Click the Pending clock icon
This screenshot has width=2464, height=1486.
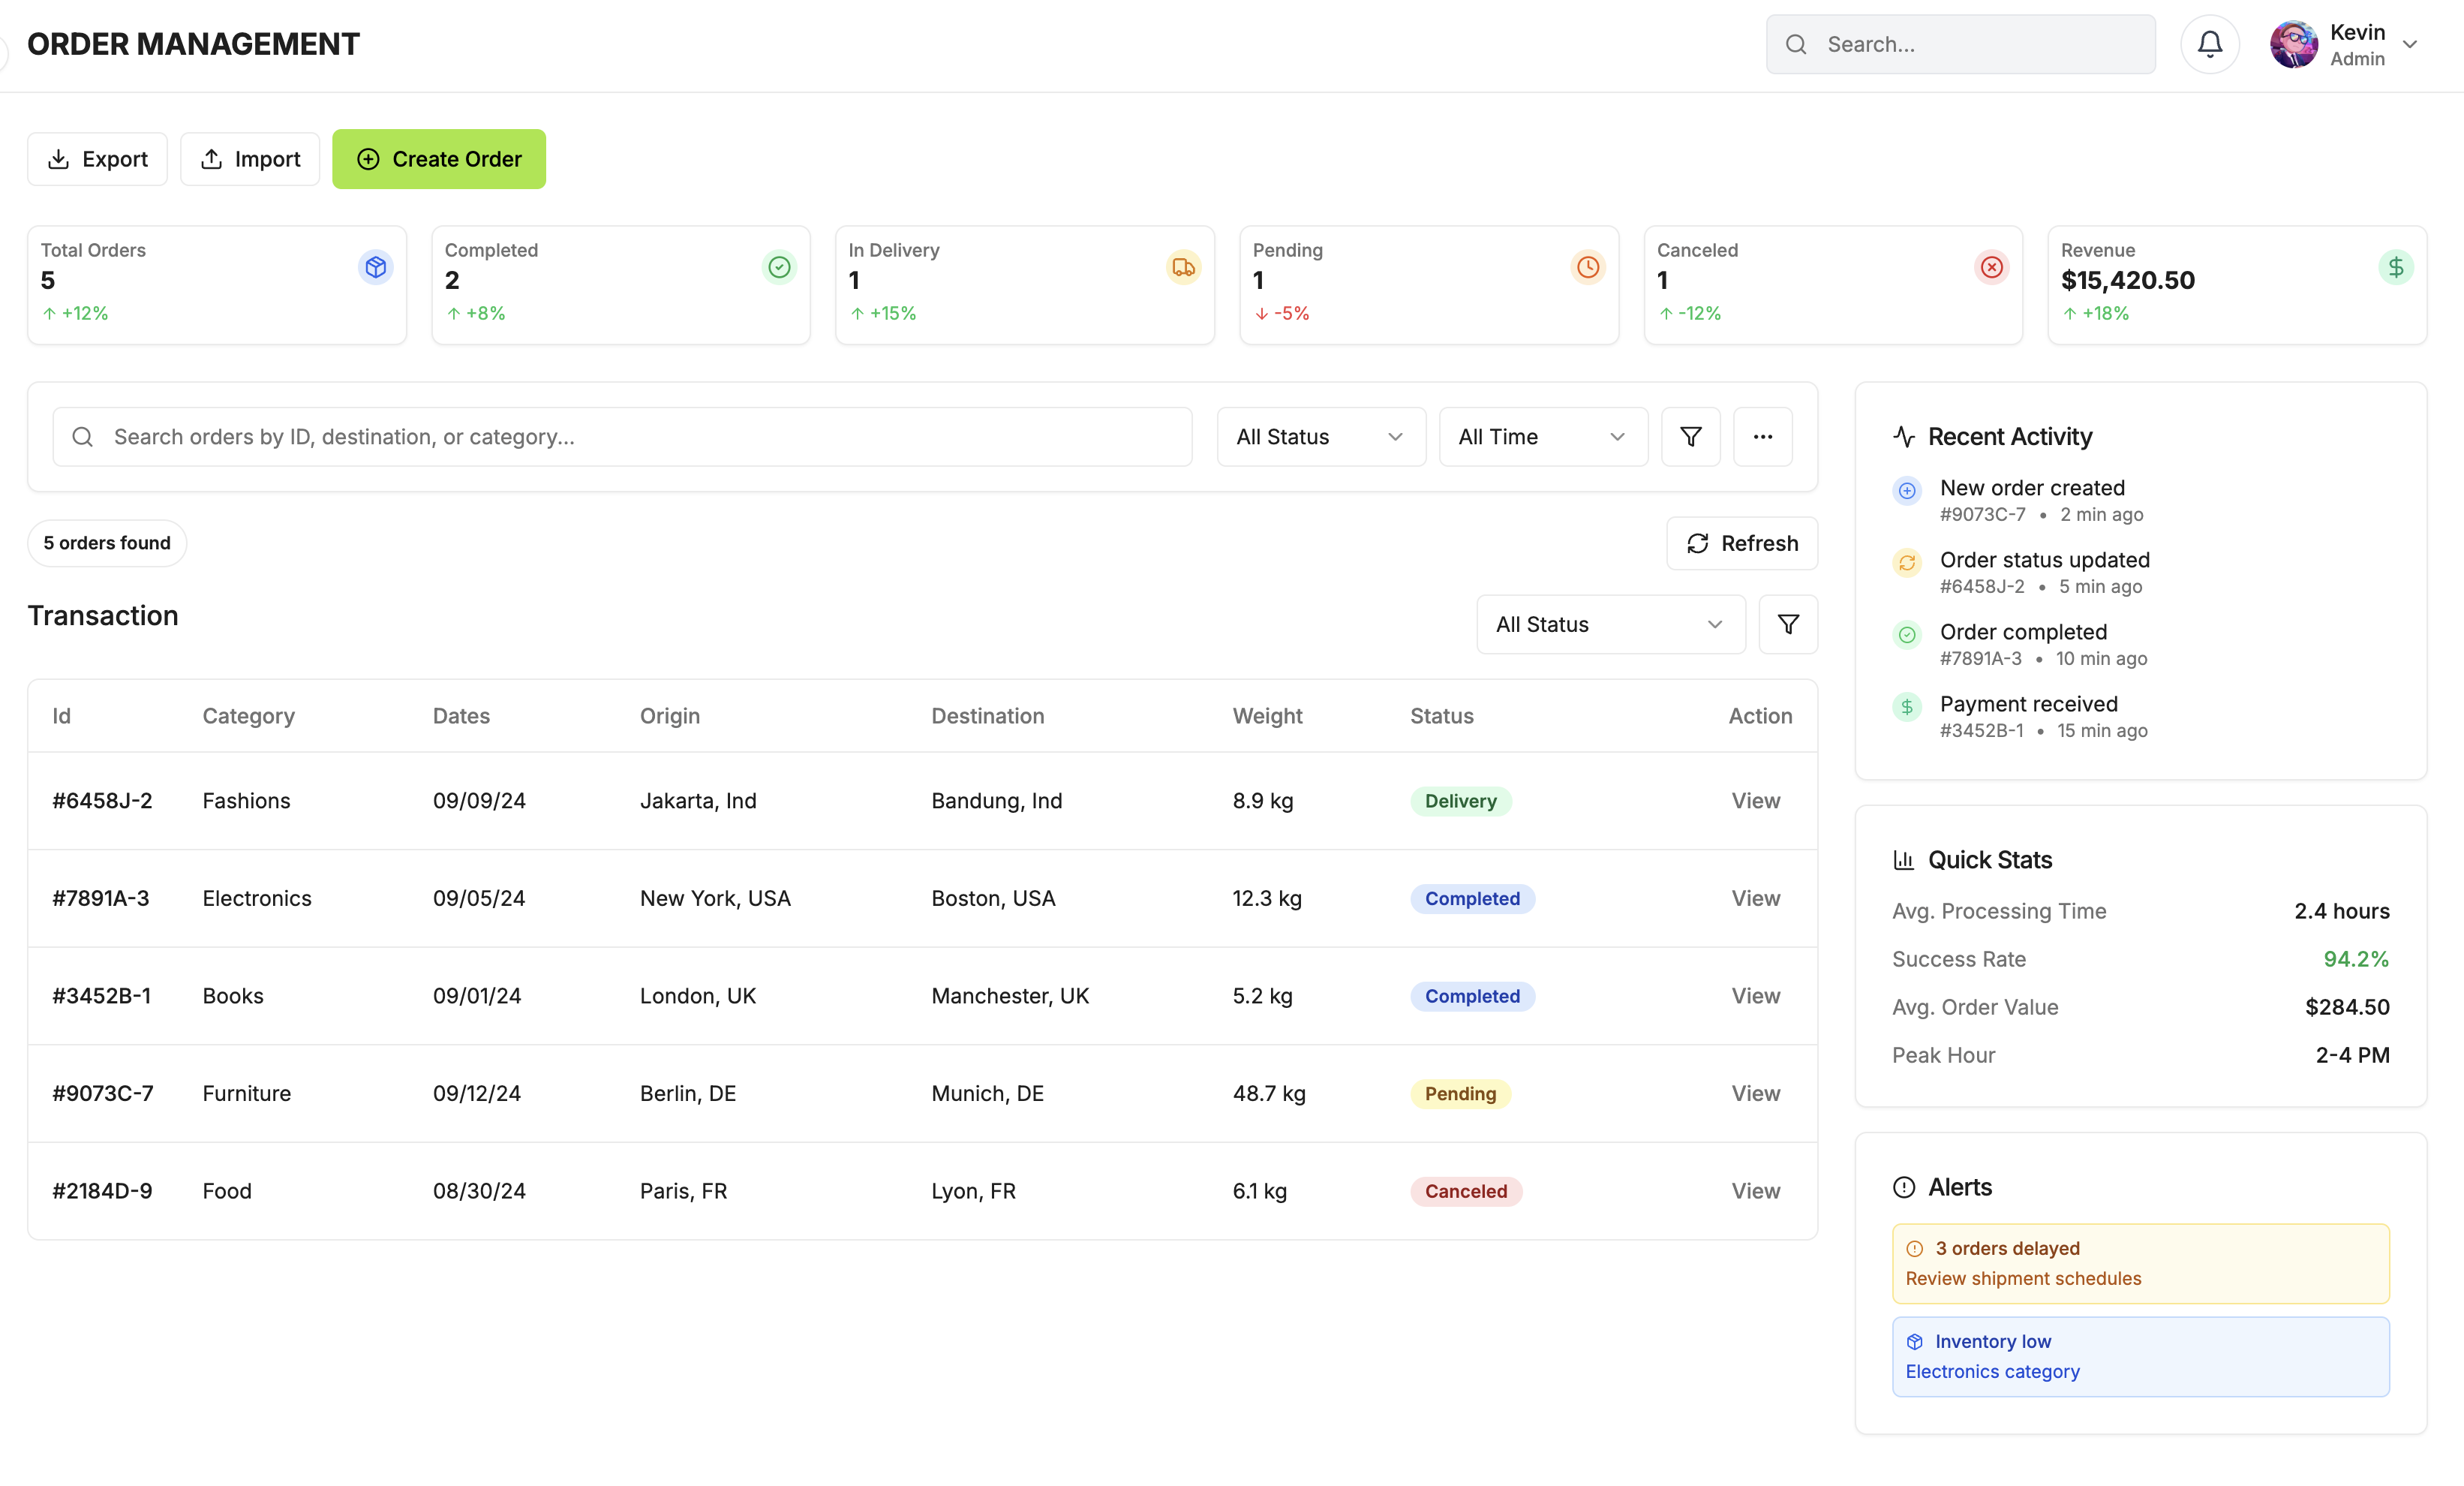click(x=1587, y=267)
